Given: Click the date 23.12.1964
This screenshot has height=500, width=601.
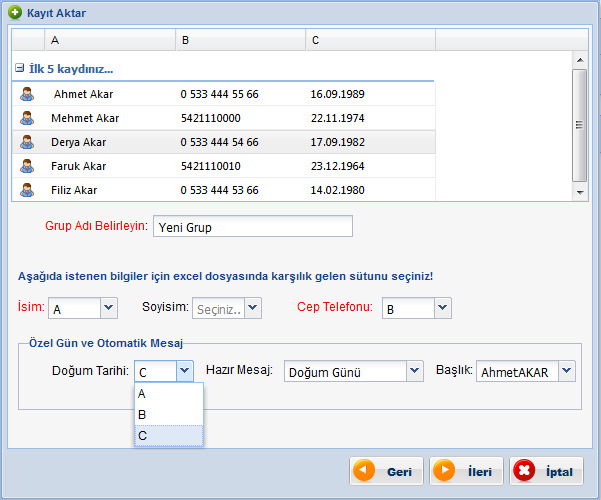Looking at the screenshot, I should coord(337,166).
